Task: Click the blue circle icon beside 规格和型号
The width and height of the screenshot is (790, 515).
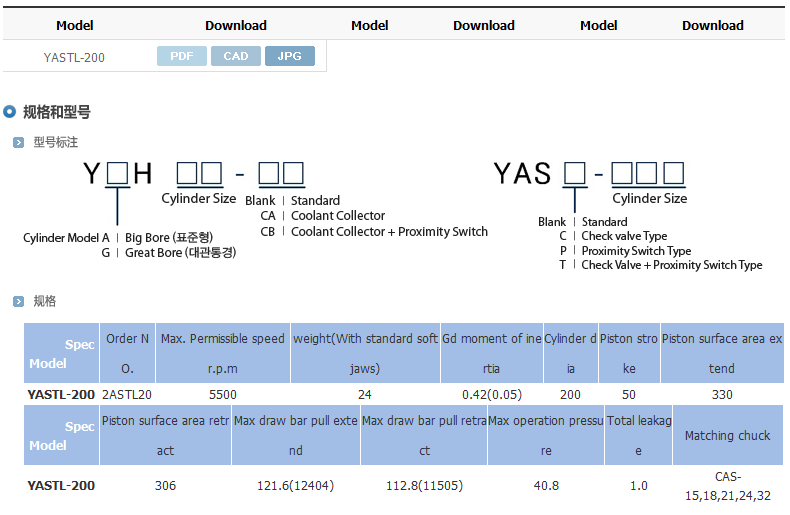Action: (x=10, y=111)
